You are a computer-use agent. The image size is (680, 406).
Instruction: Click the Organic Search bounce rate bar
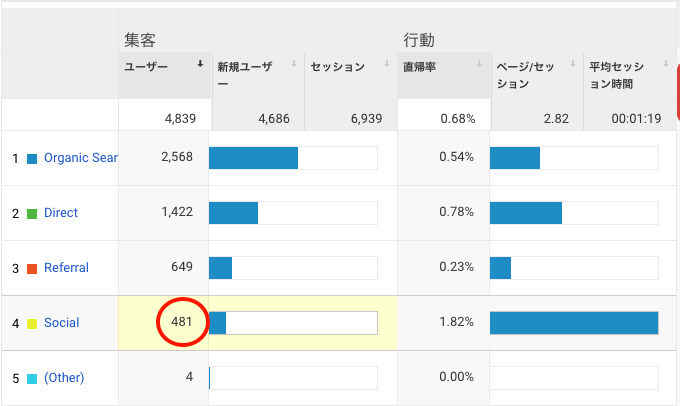pos(515,158)
